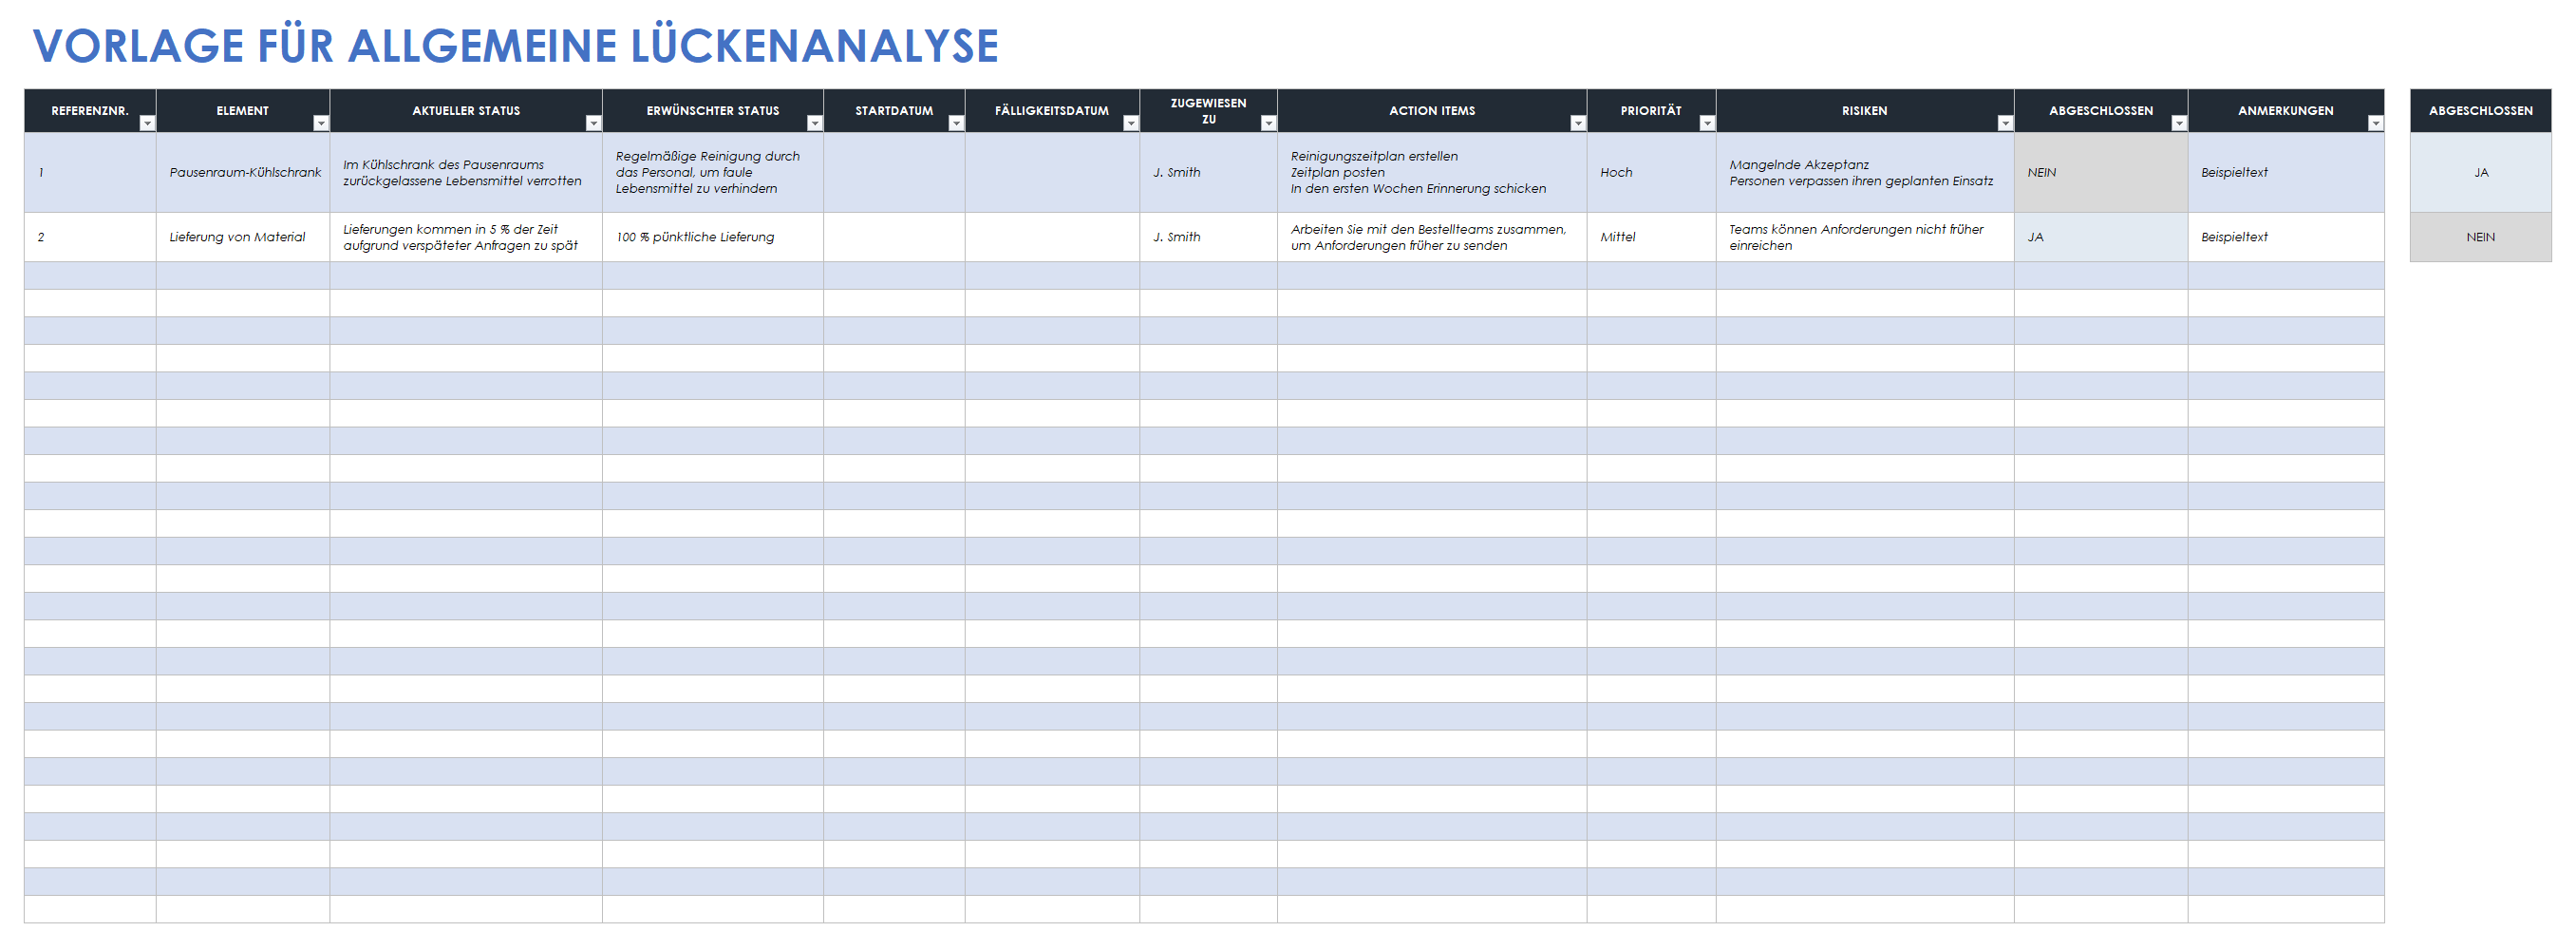Viewport: 2576px width, 950px height.
Task: Open the STARTDATUM filter dropdown
Action: 956,123
